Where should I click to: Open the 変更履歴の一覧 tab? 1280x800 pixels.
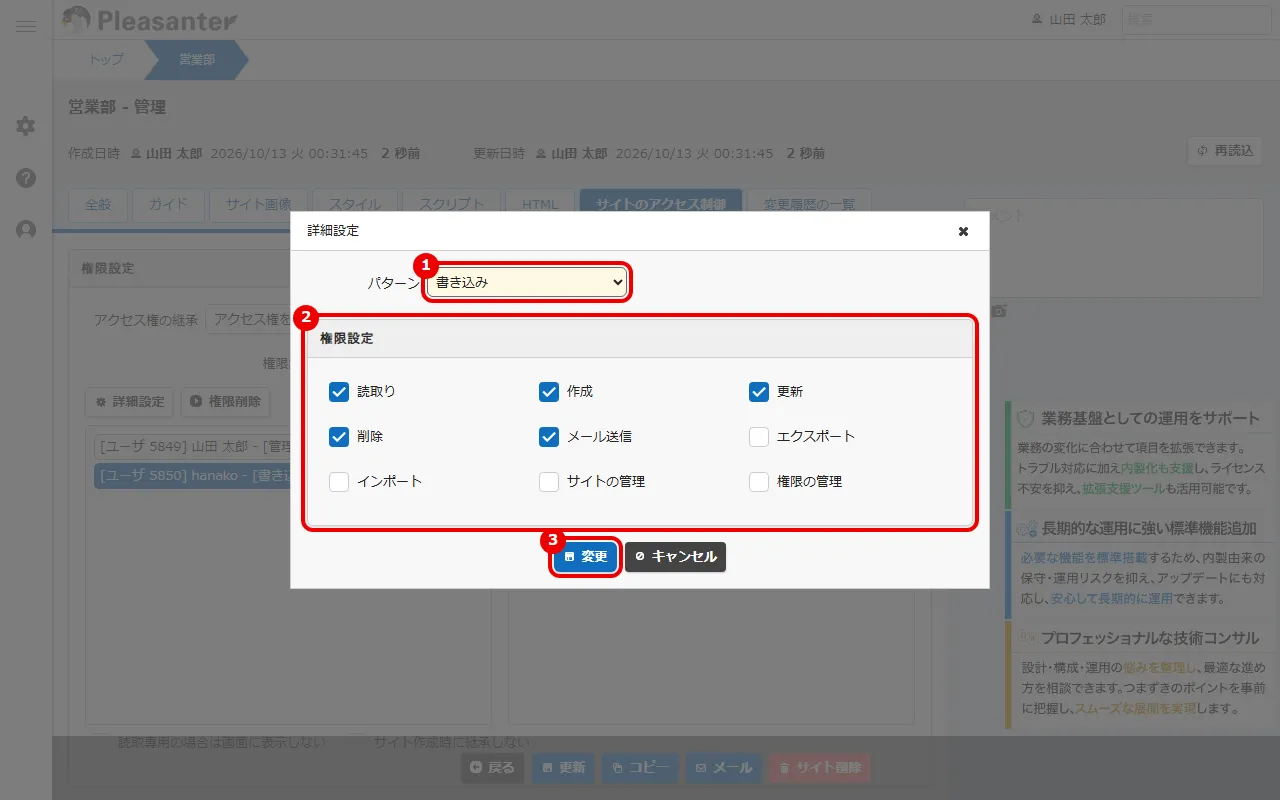(x=809, y=205)
